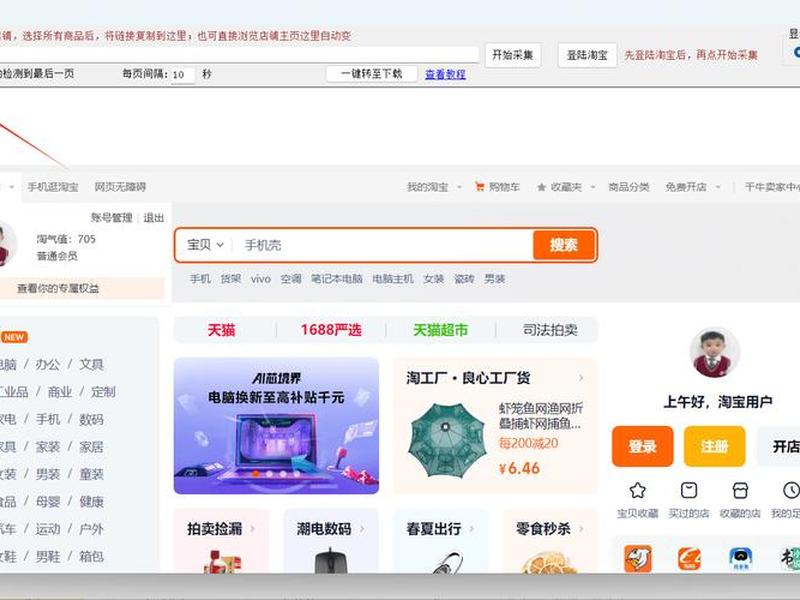This screenshot has height=600, width=800.
Task: Click the 瓷砖 hot search keyword
Action: click(464, 279)
